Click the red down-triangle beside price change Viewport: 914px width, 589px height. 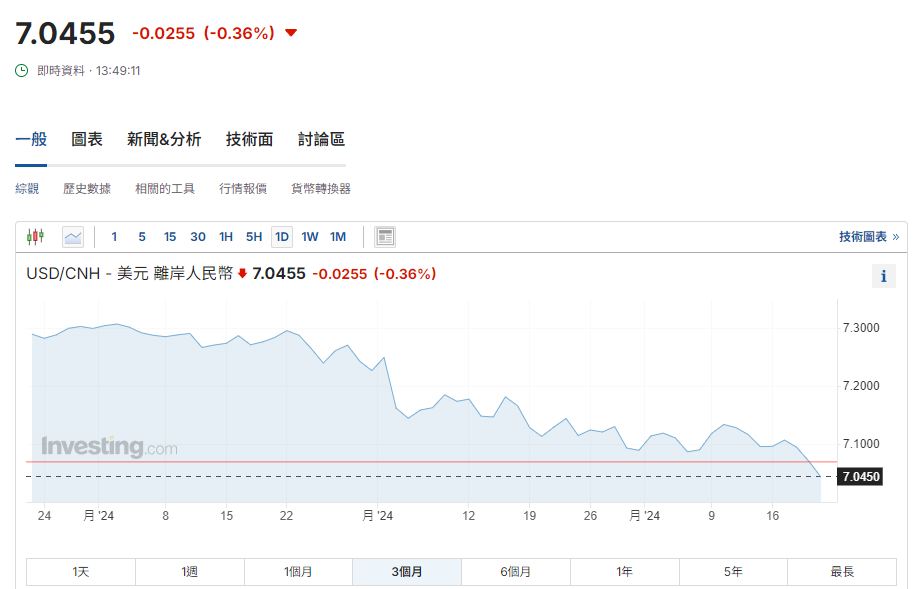tap(291, 33)
